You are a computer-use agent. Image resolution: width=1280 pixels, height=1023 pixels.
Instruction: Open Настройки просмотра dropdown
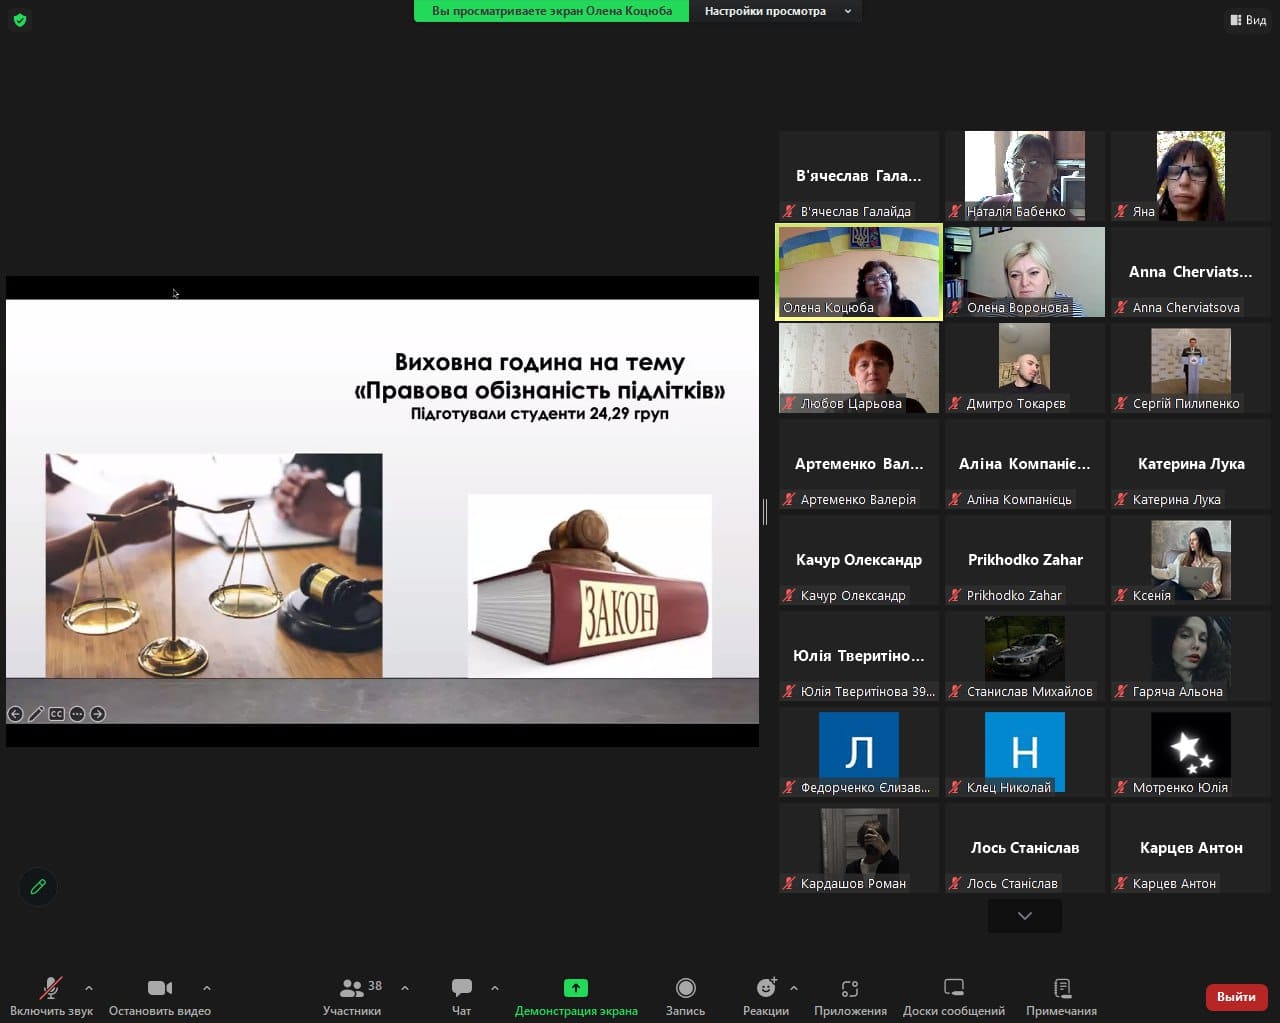coord(777,11)
